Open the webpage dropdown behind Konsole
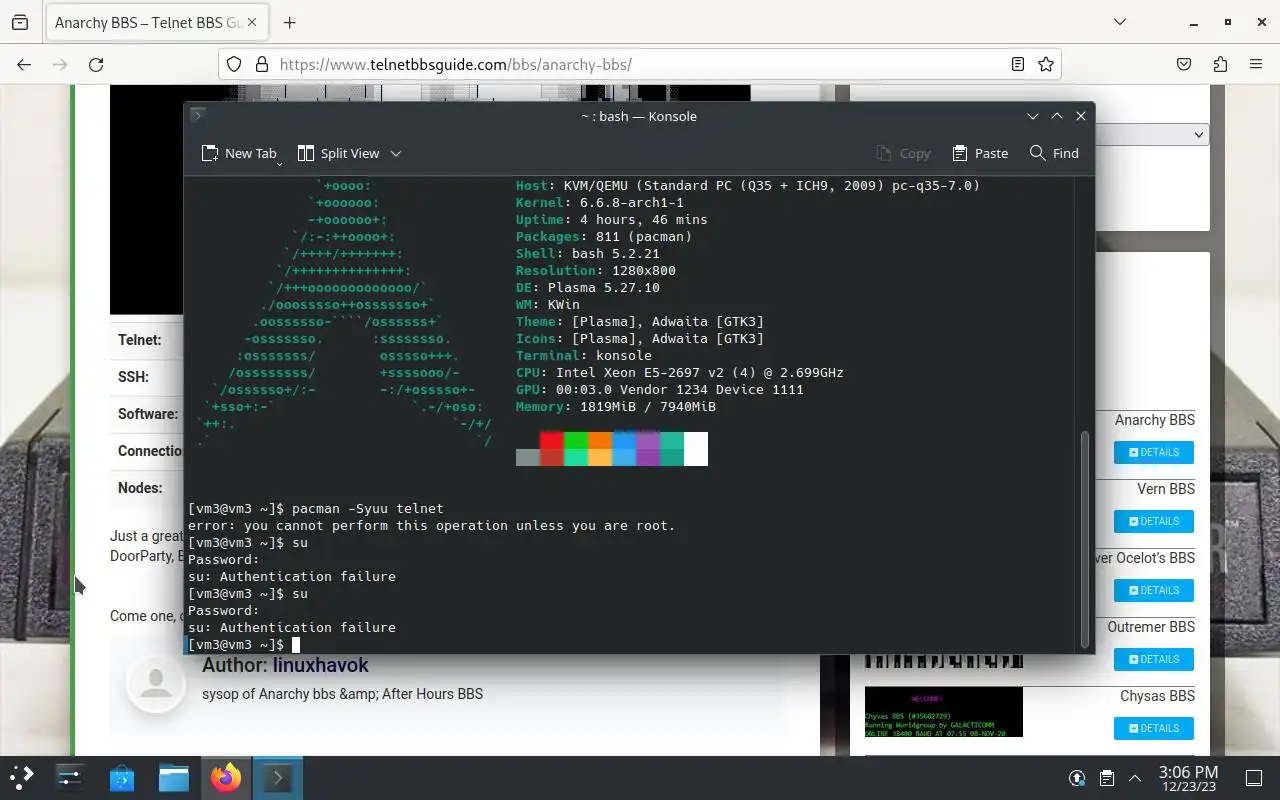The image size is (1280, 800). tap(1152, 134)
